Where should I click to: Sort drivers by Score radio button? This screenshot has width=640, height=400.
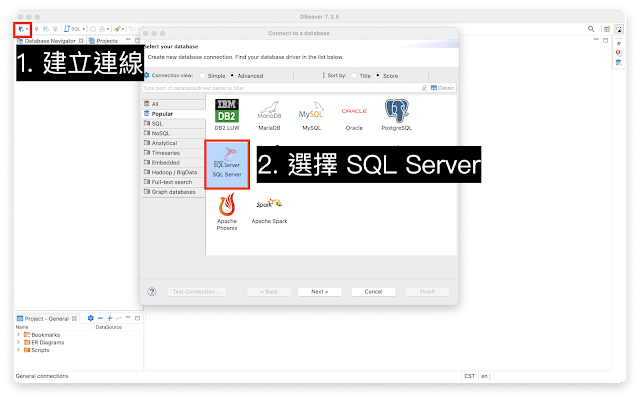[378, 76]
